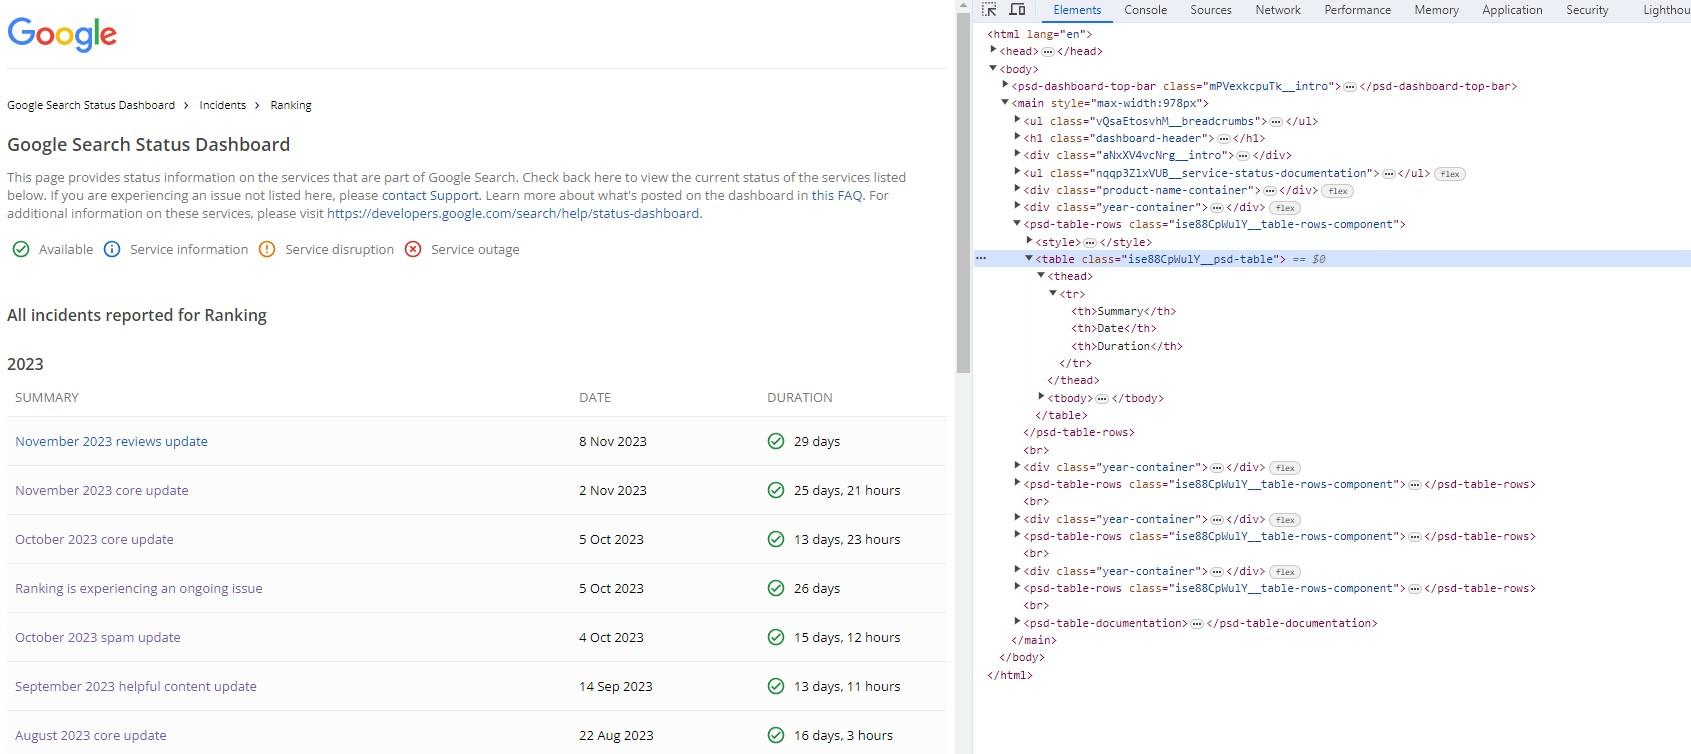Viewport: 1691px width, 754px height.
Task: Expand the head node arrow
Action: pyautogui.click(x=993, y=51)
